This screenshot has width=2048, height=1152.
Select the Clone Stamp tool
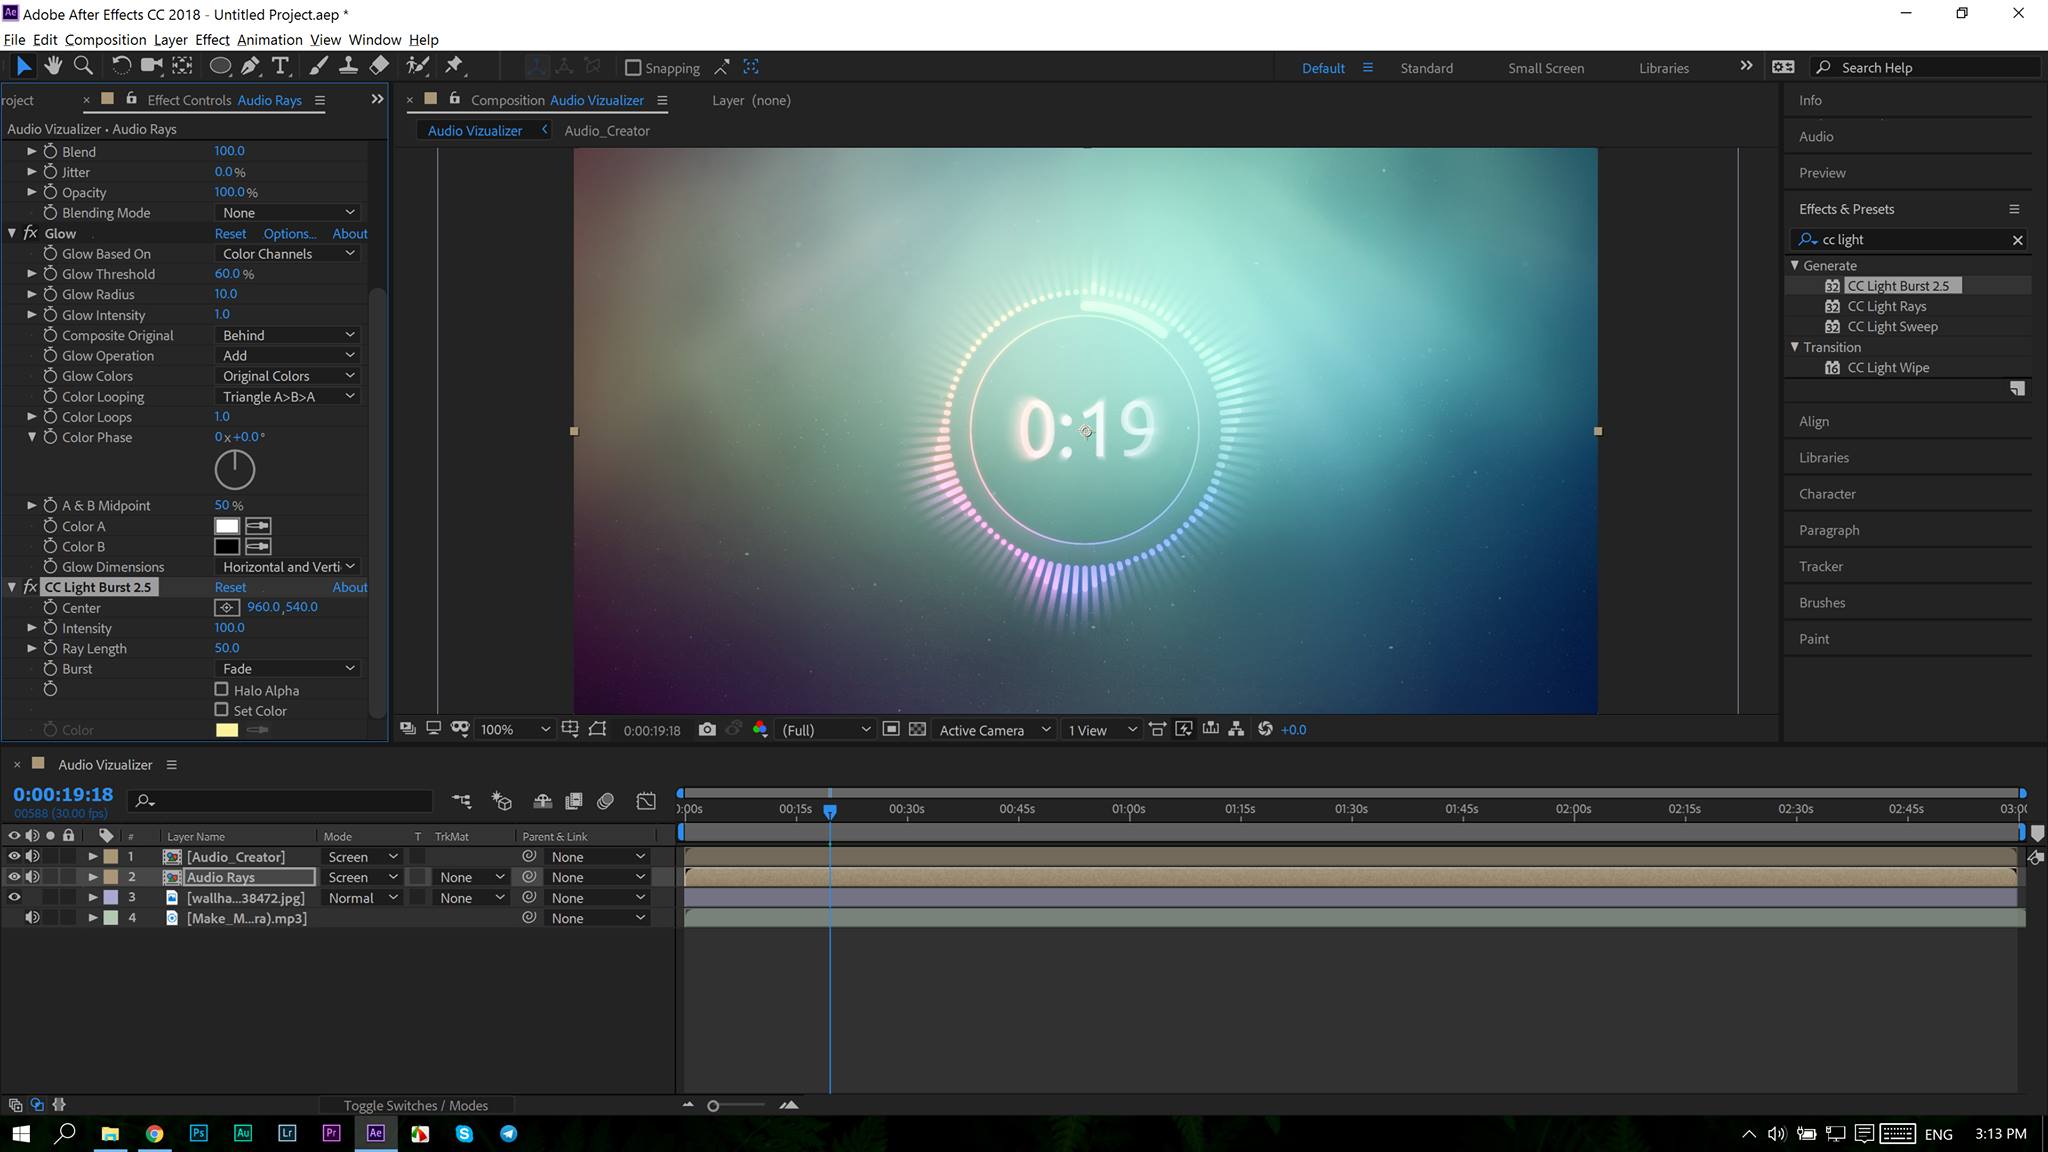[348, 66]
